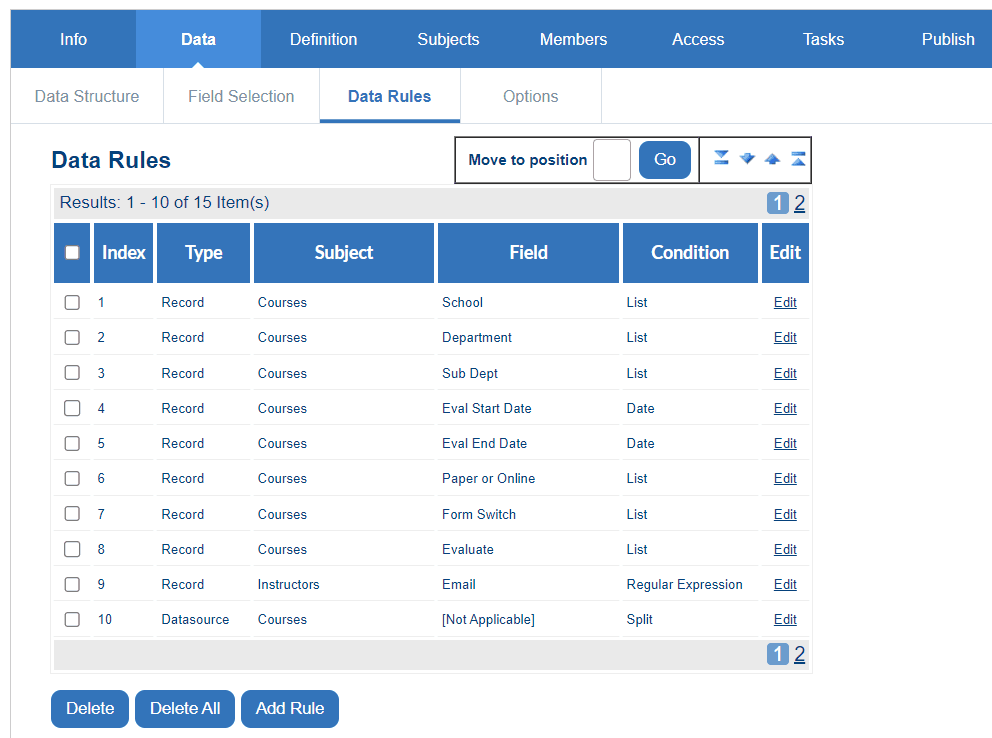Screen dimensions: 992x738
Task: Click the 'Split' condition cell
Action: point(640,619)
